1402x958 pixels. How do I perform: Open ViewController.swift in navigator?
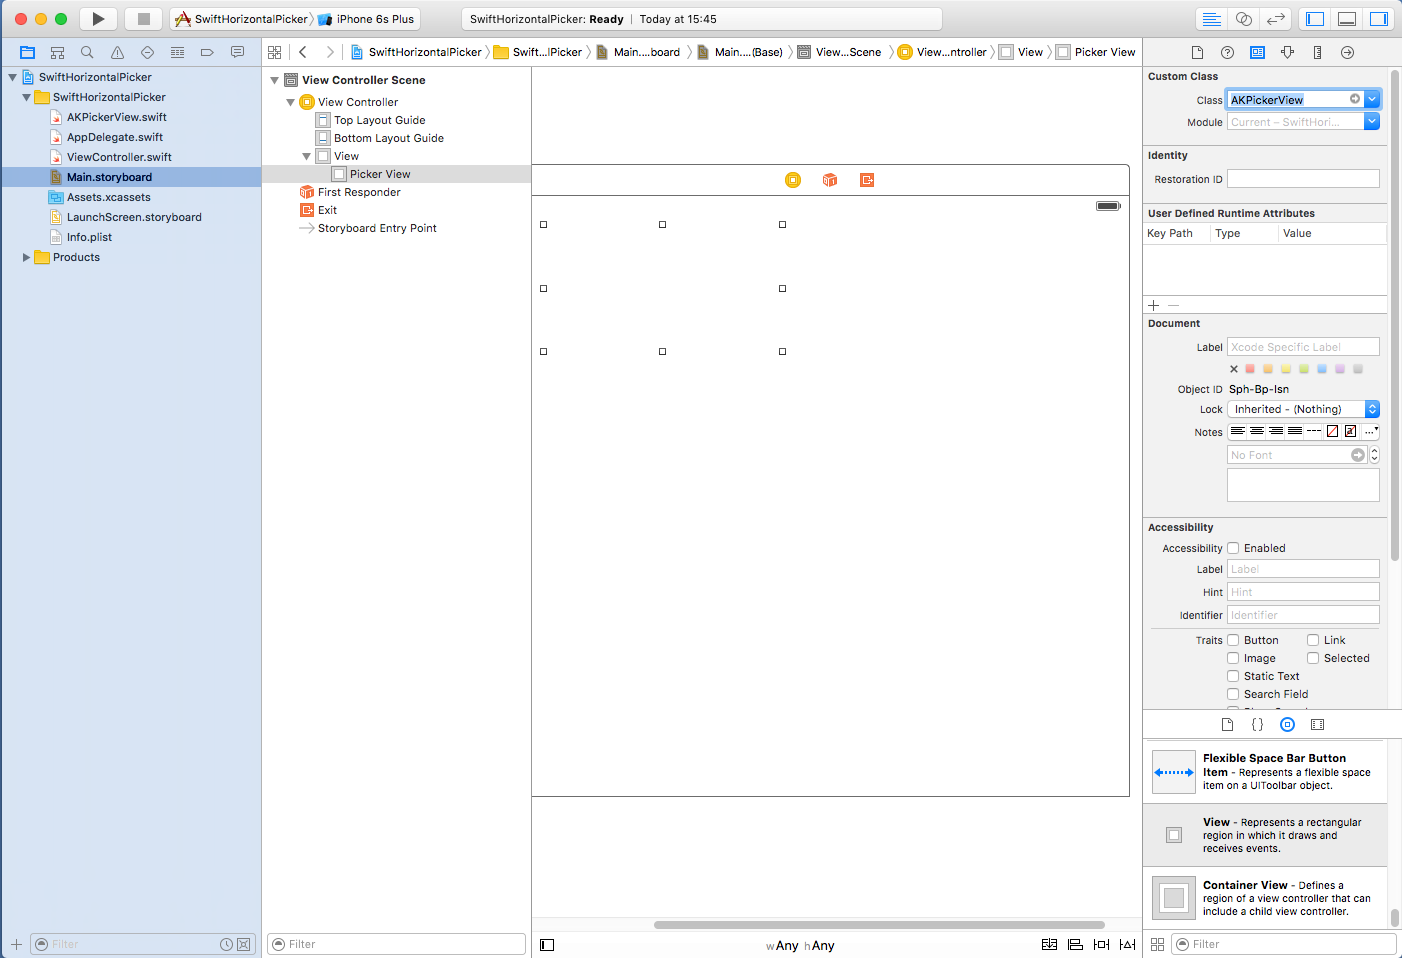(119, 157)
